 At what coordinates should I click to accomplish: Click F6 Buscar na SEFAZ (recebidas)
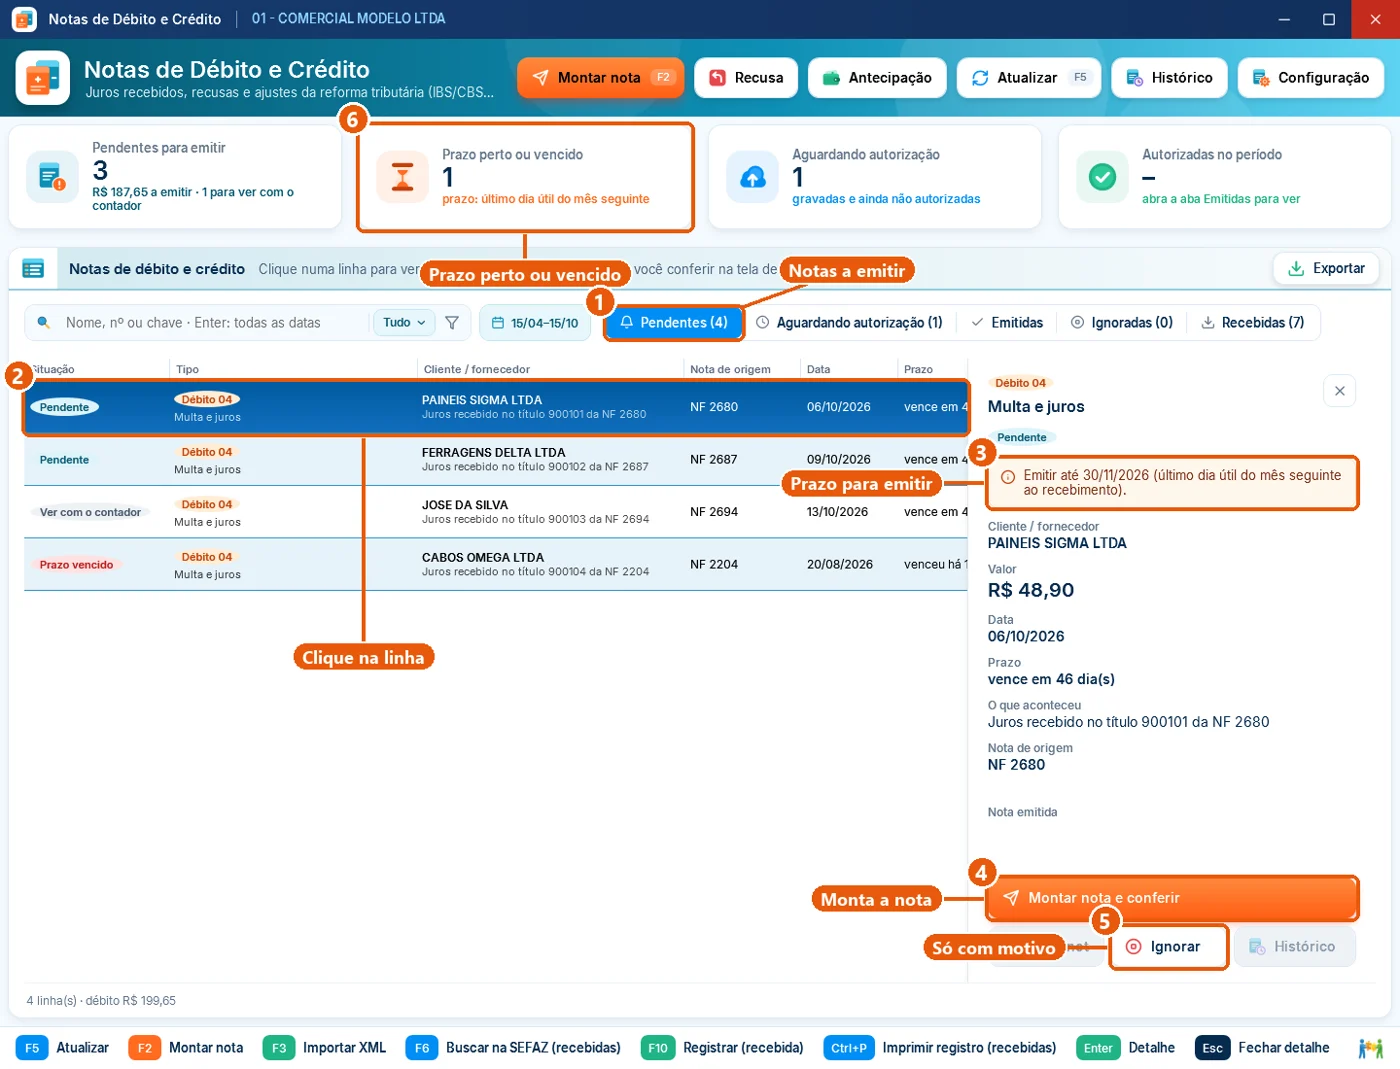click(513, 1048)
